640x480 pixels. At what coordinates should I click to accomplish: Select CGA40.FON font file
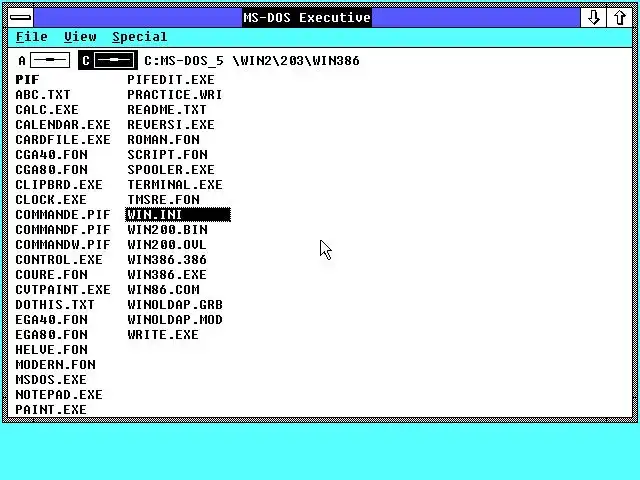[51, 155]
